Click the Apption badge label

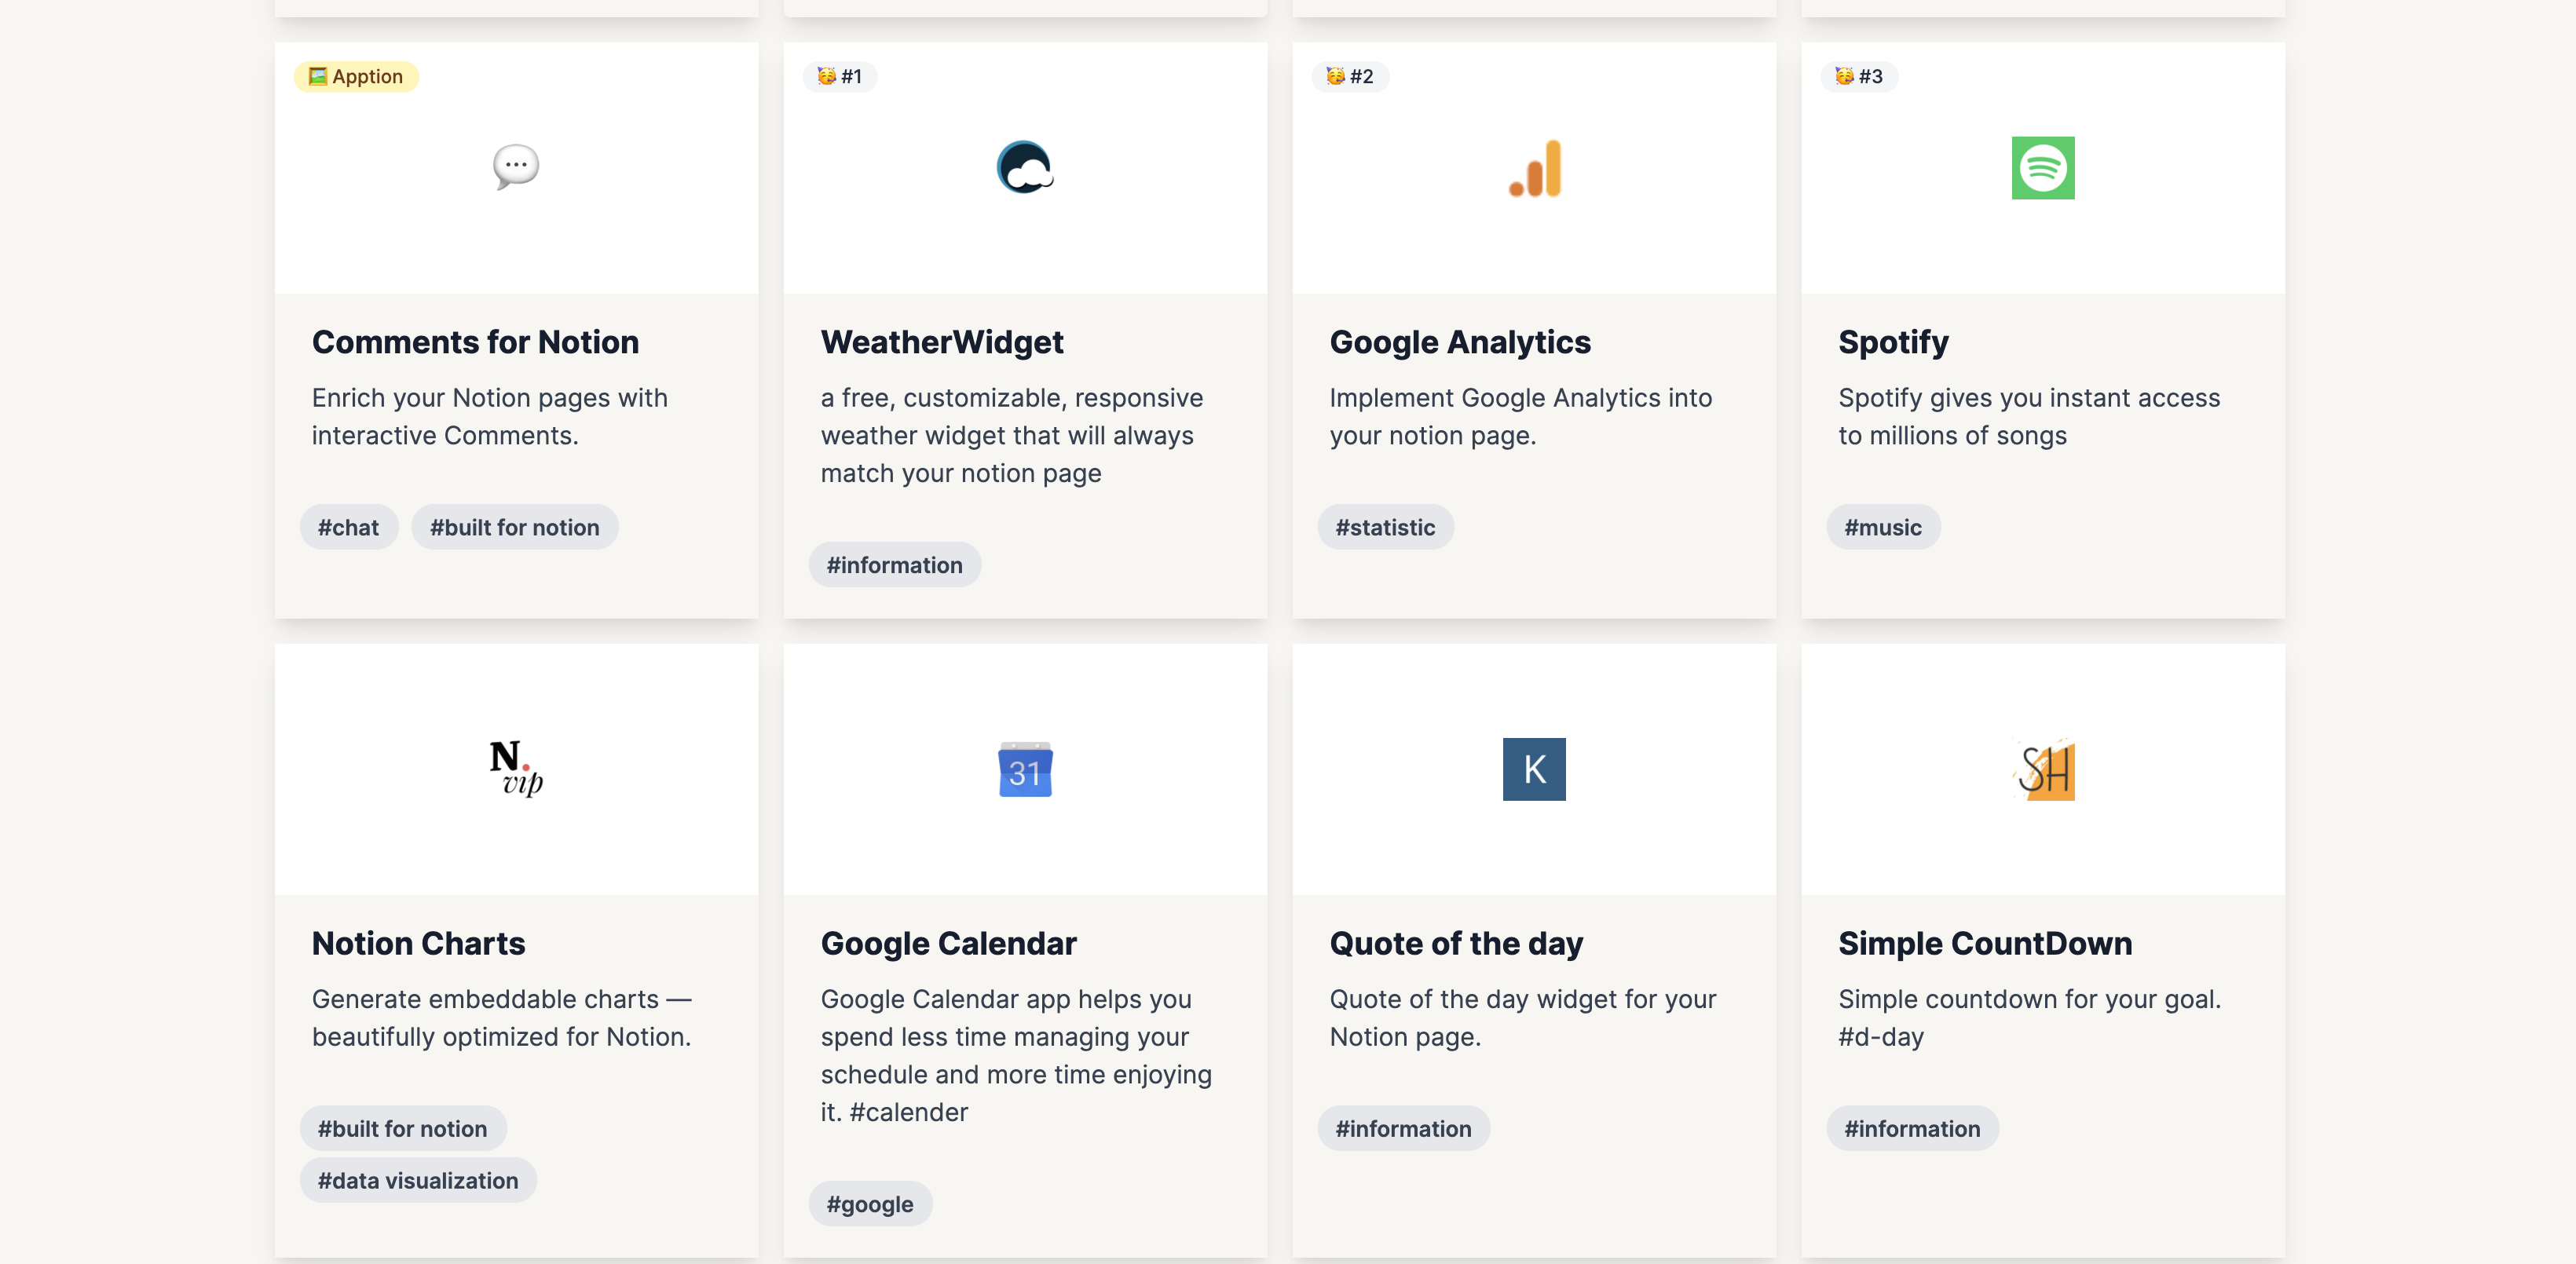(x=356, y=76)
